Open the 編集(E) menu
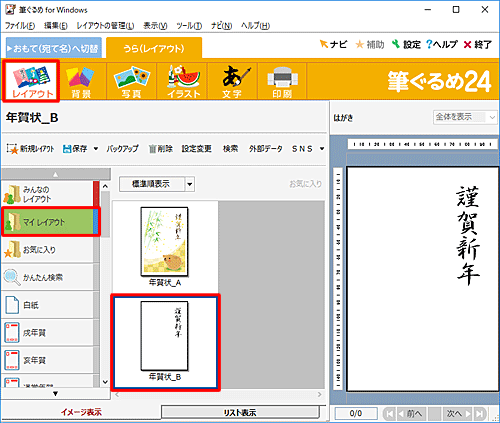 click(56, 26)
